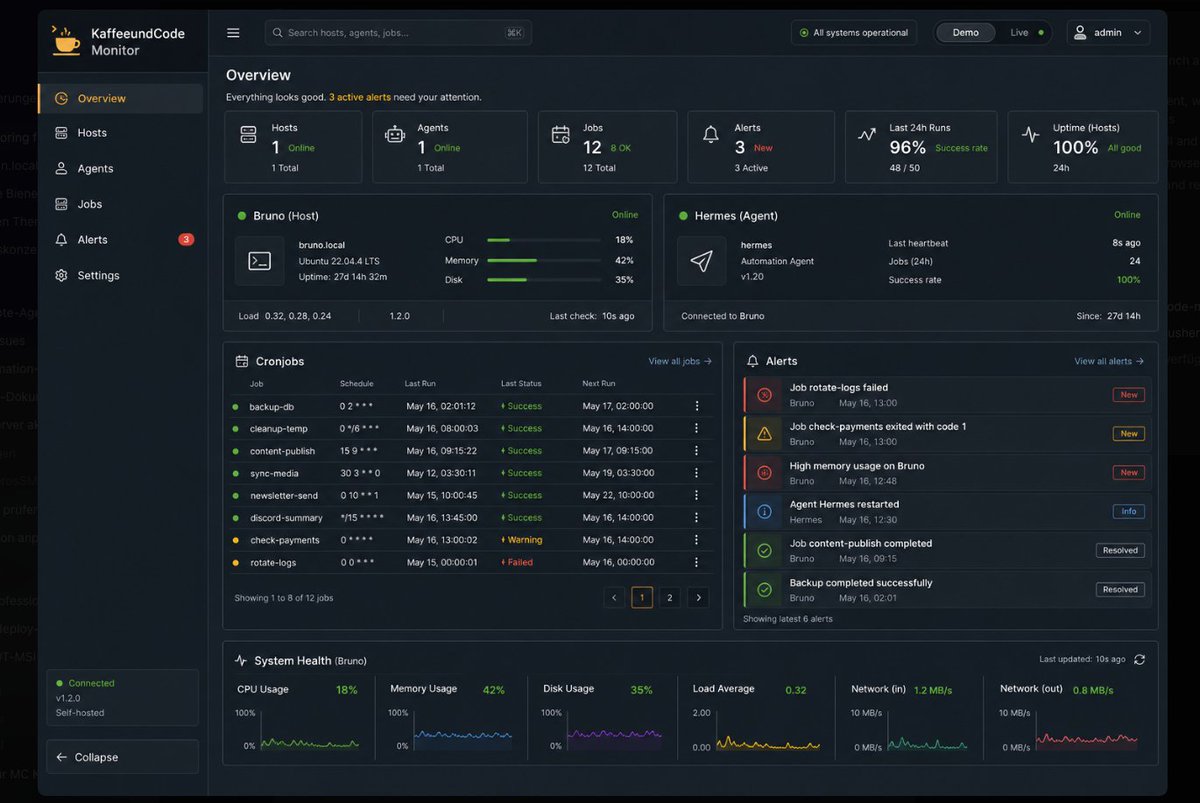The height and width of the screenshot is (803, 1200).
Task: Open the newsletter-send row options menu
Action: point(697,495)
